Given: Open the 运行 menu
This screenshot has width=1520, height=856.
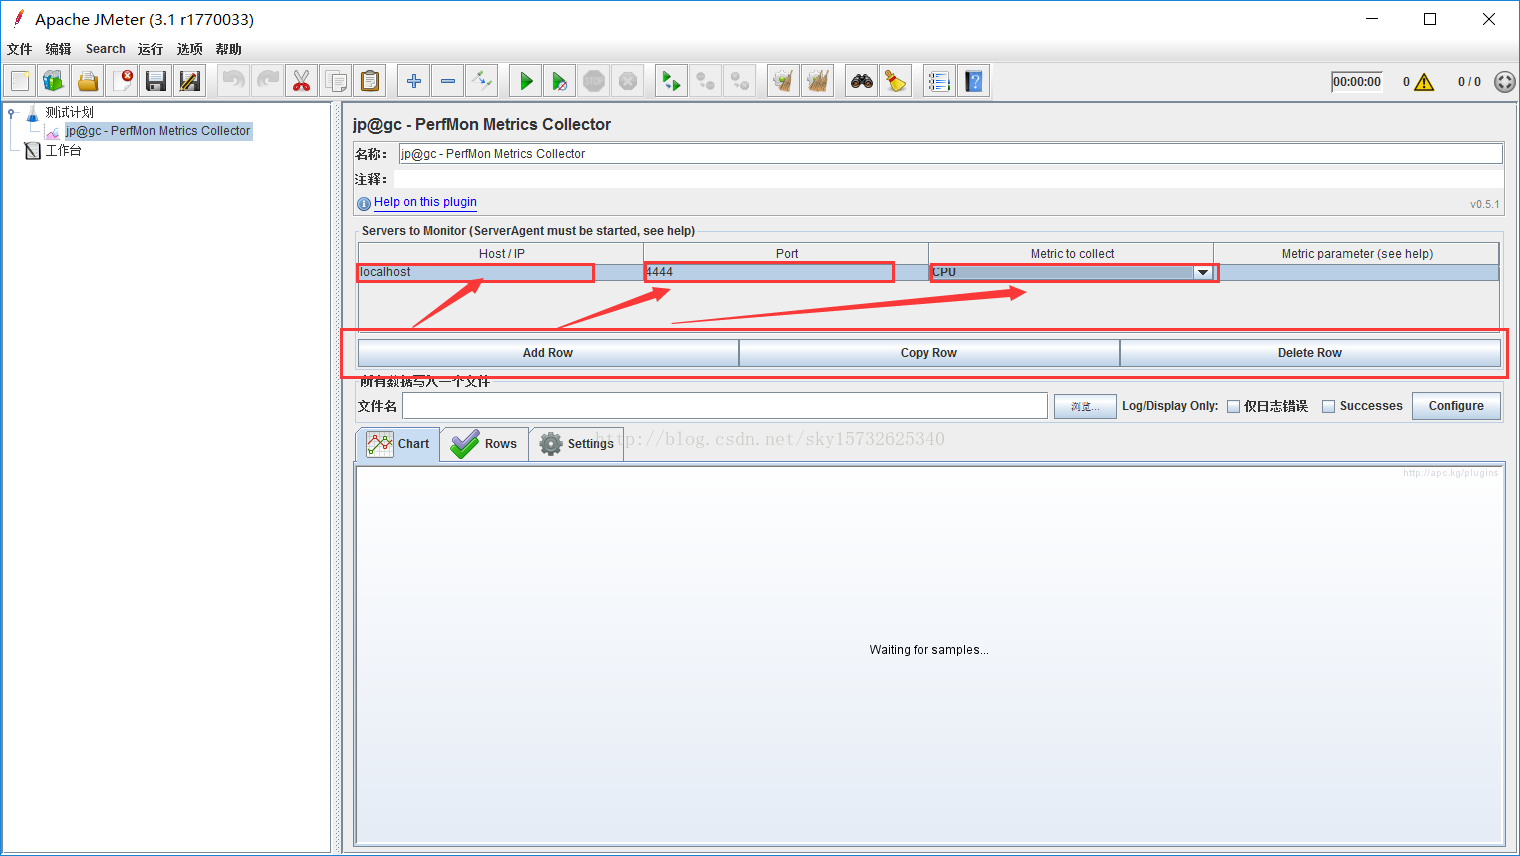Looking at the screenshot, I should 151,49.
